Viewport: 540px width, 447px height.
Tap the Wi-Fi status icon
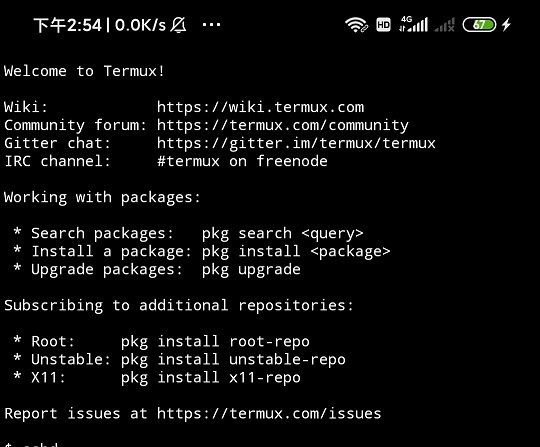click(x=356, y=25)
